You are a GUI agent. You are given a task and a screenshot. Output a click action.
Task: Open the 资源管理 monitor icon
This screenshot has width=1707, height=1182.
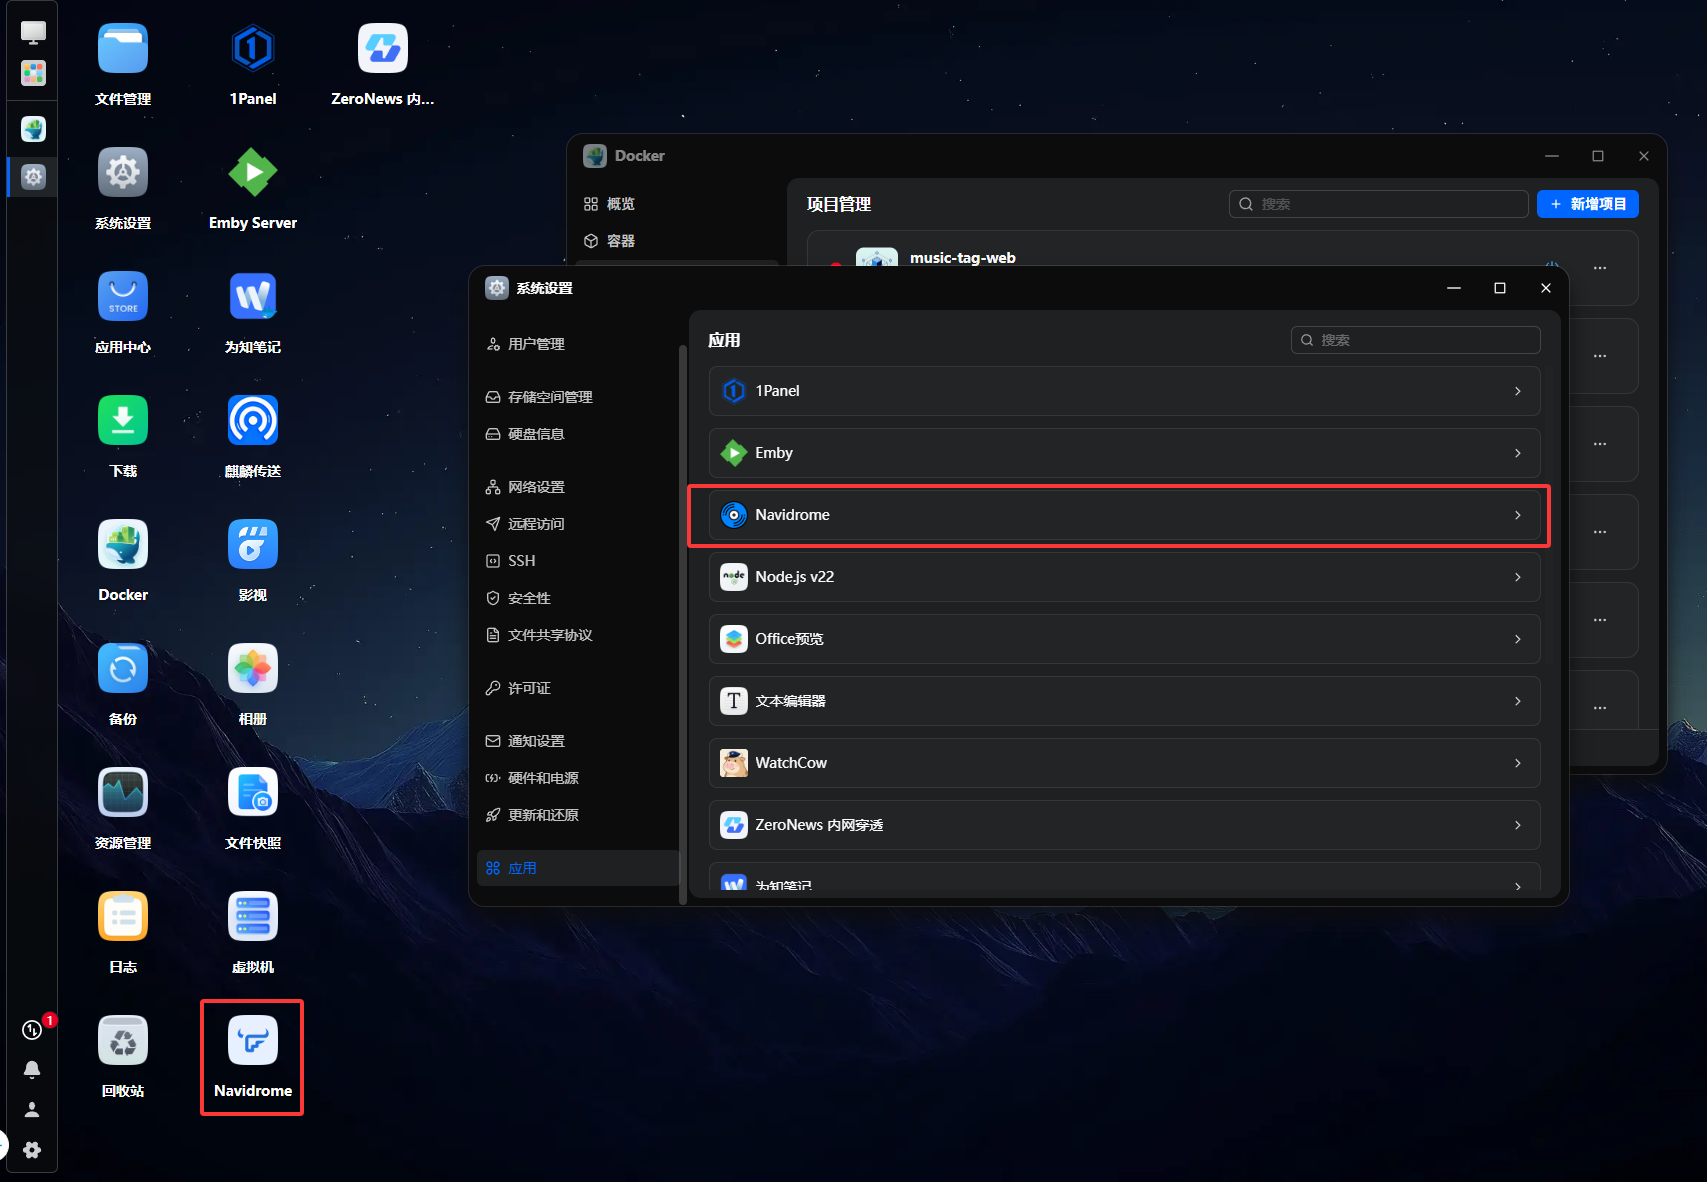tap(123, 794)
